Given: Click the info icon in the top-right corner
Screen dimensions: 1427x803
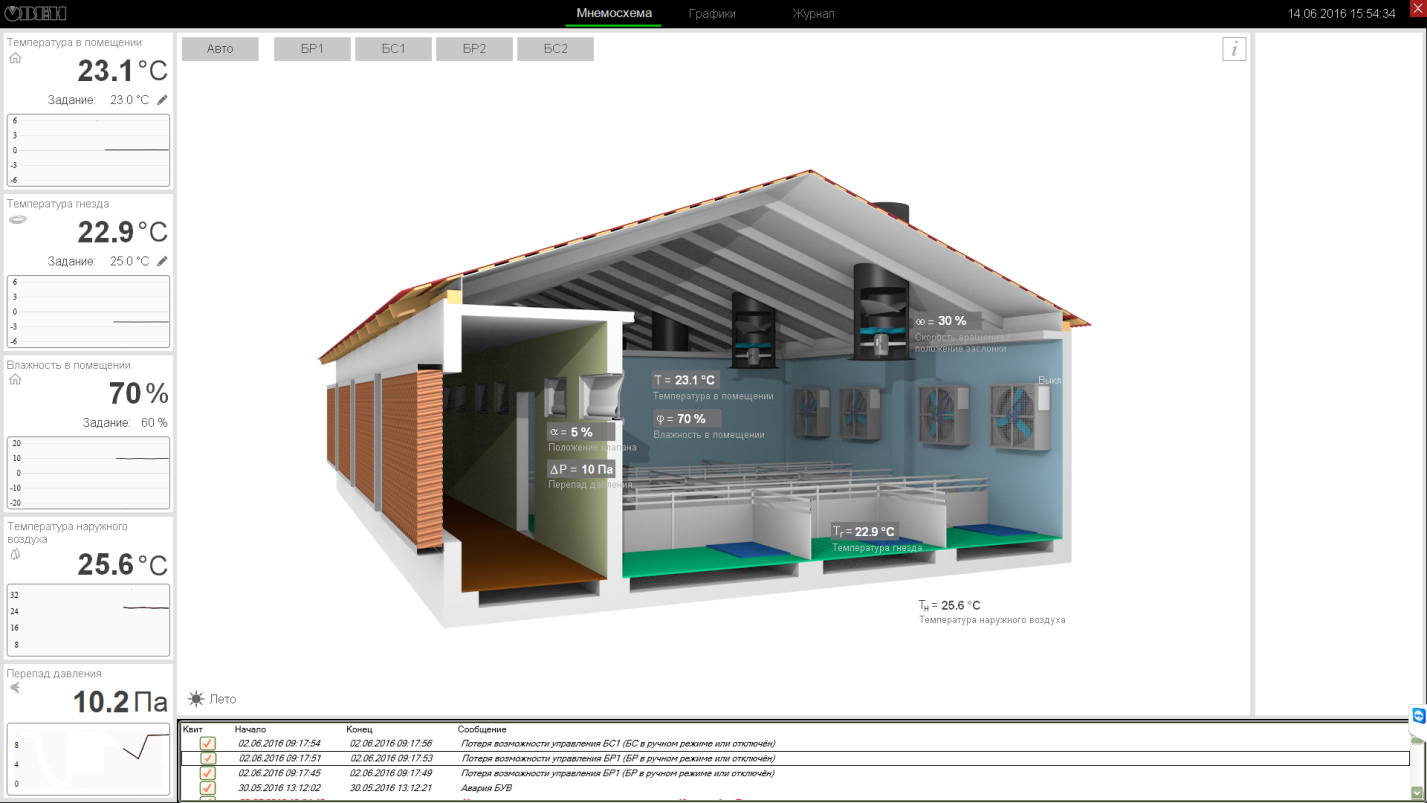Looking at the screenshot, I should click(1234, 49).
